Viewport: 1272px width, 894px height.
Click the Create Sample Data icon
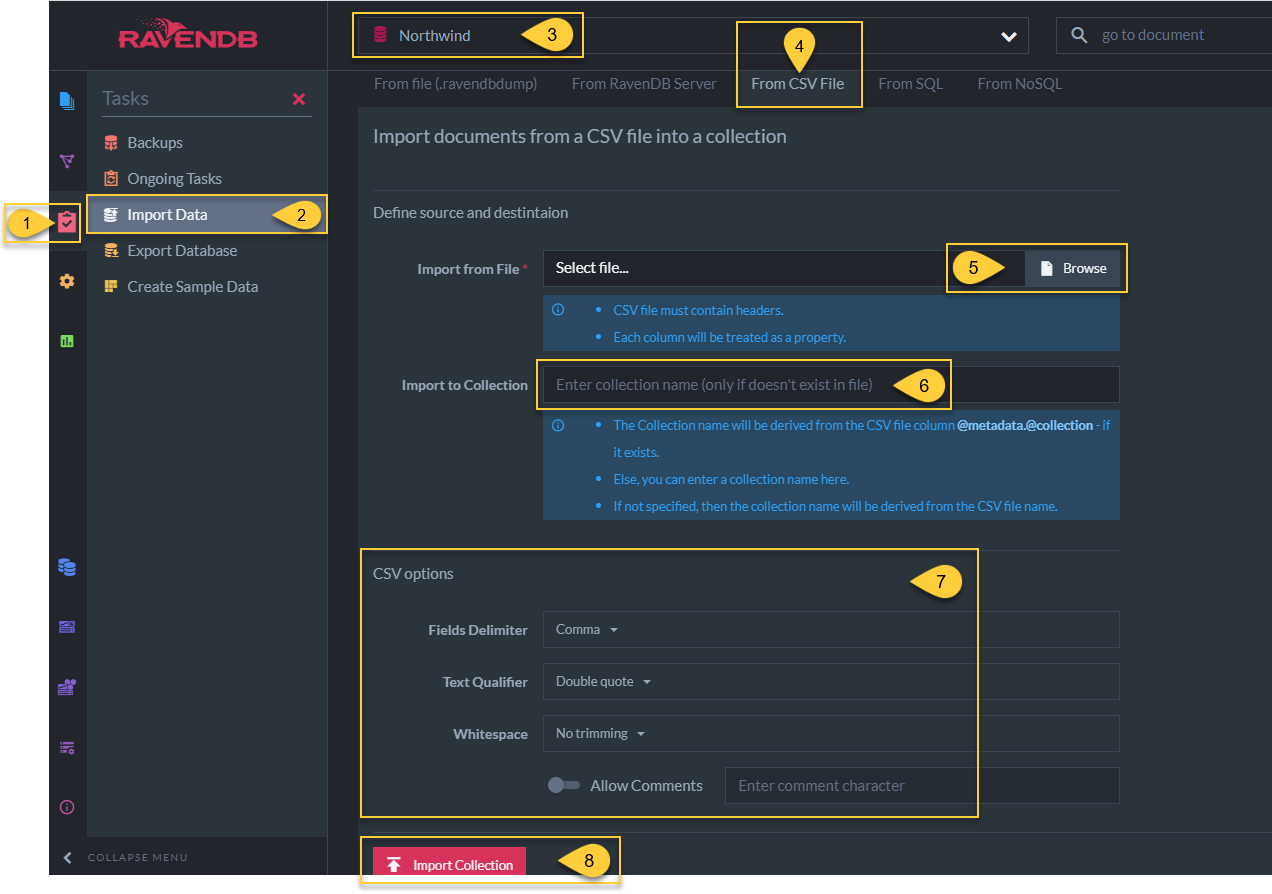pos(111,287)
